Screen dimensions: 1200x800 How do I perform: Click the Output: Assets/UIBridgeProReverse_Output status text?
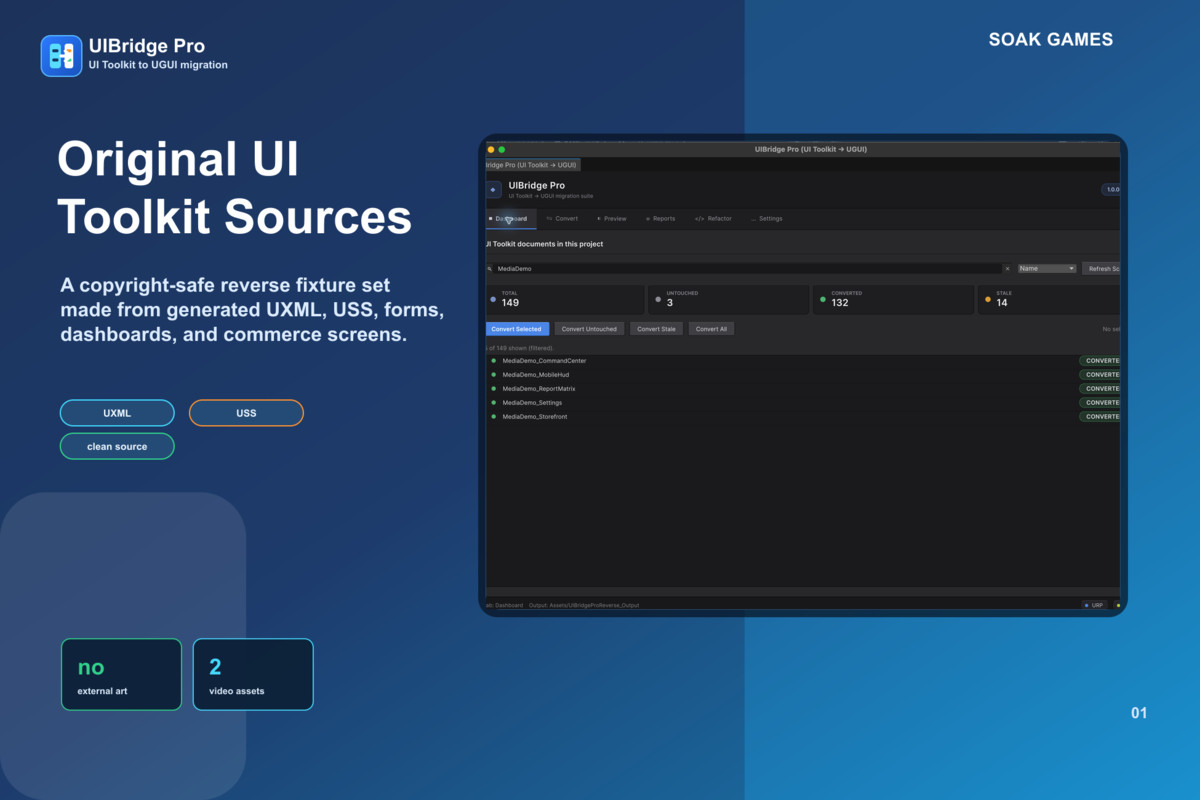[584, 605]
